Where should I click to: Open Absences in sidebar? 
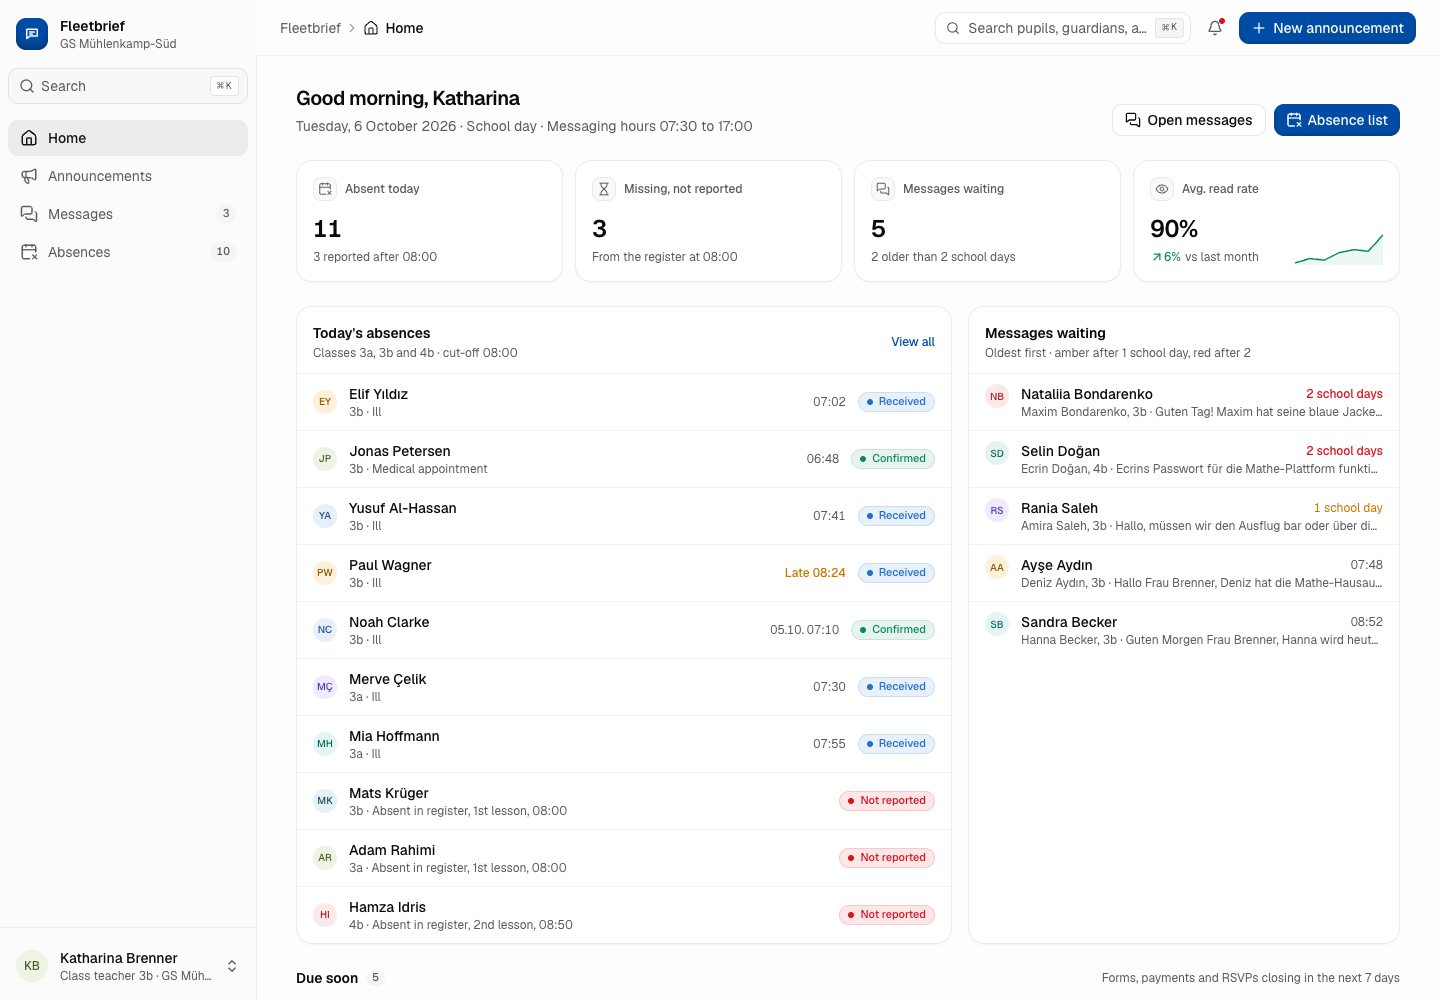[128, 252]
